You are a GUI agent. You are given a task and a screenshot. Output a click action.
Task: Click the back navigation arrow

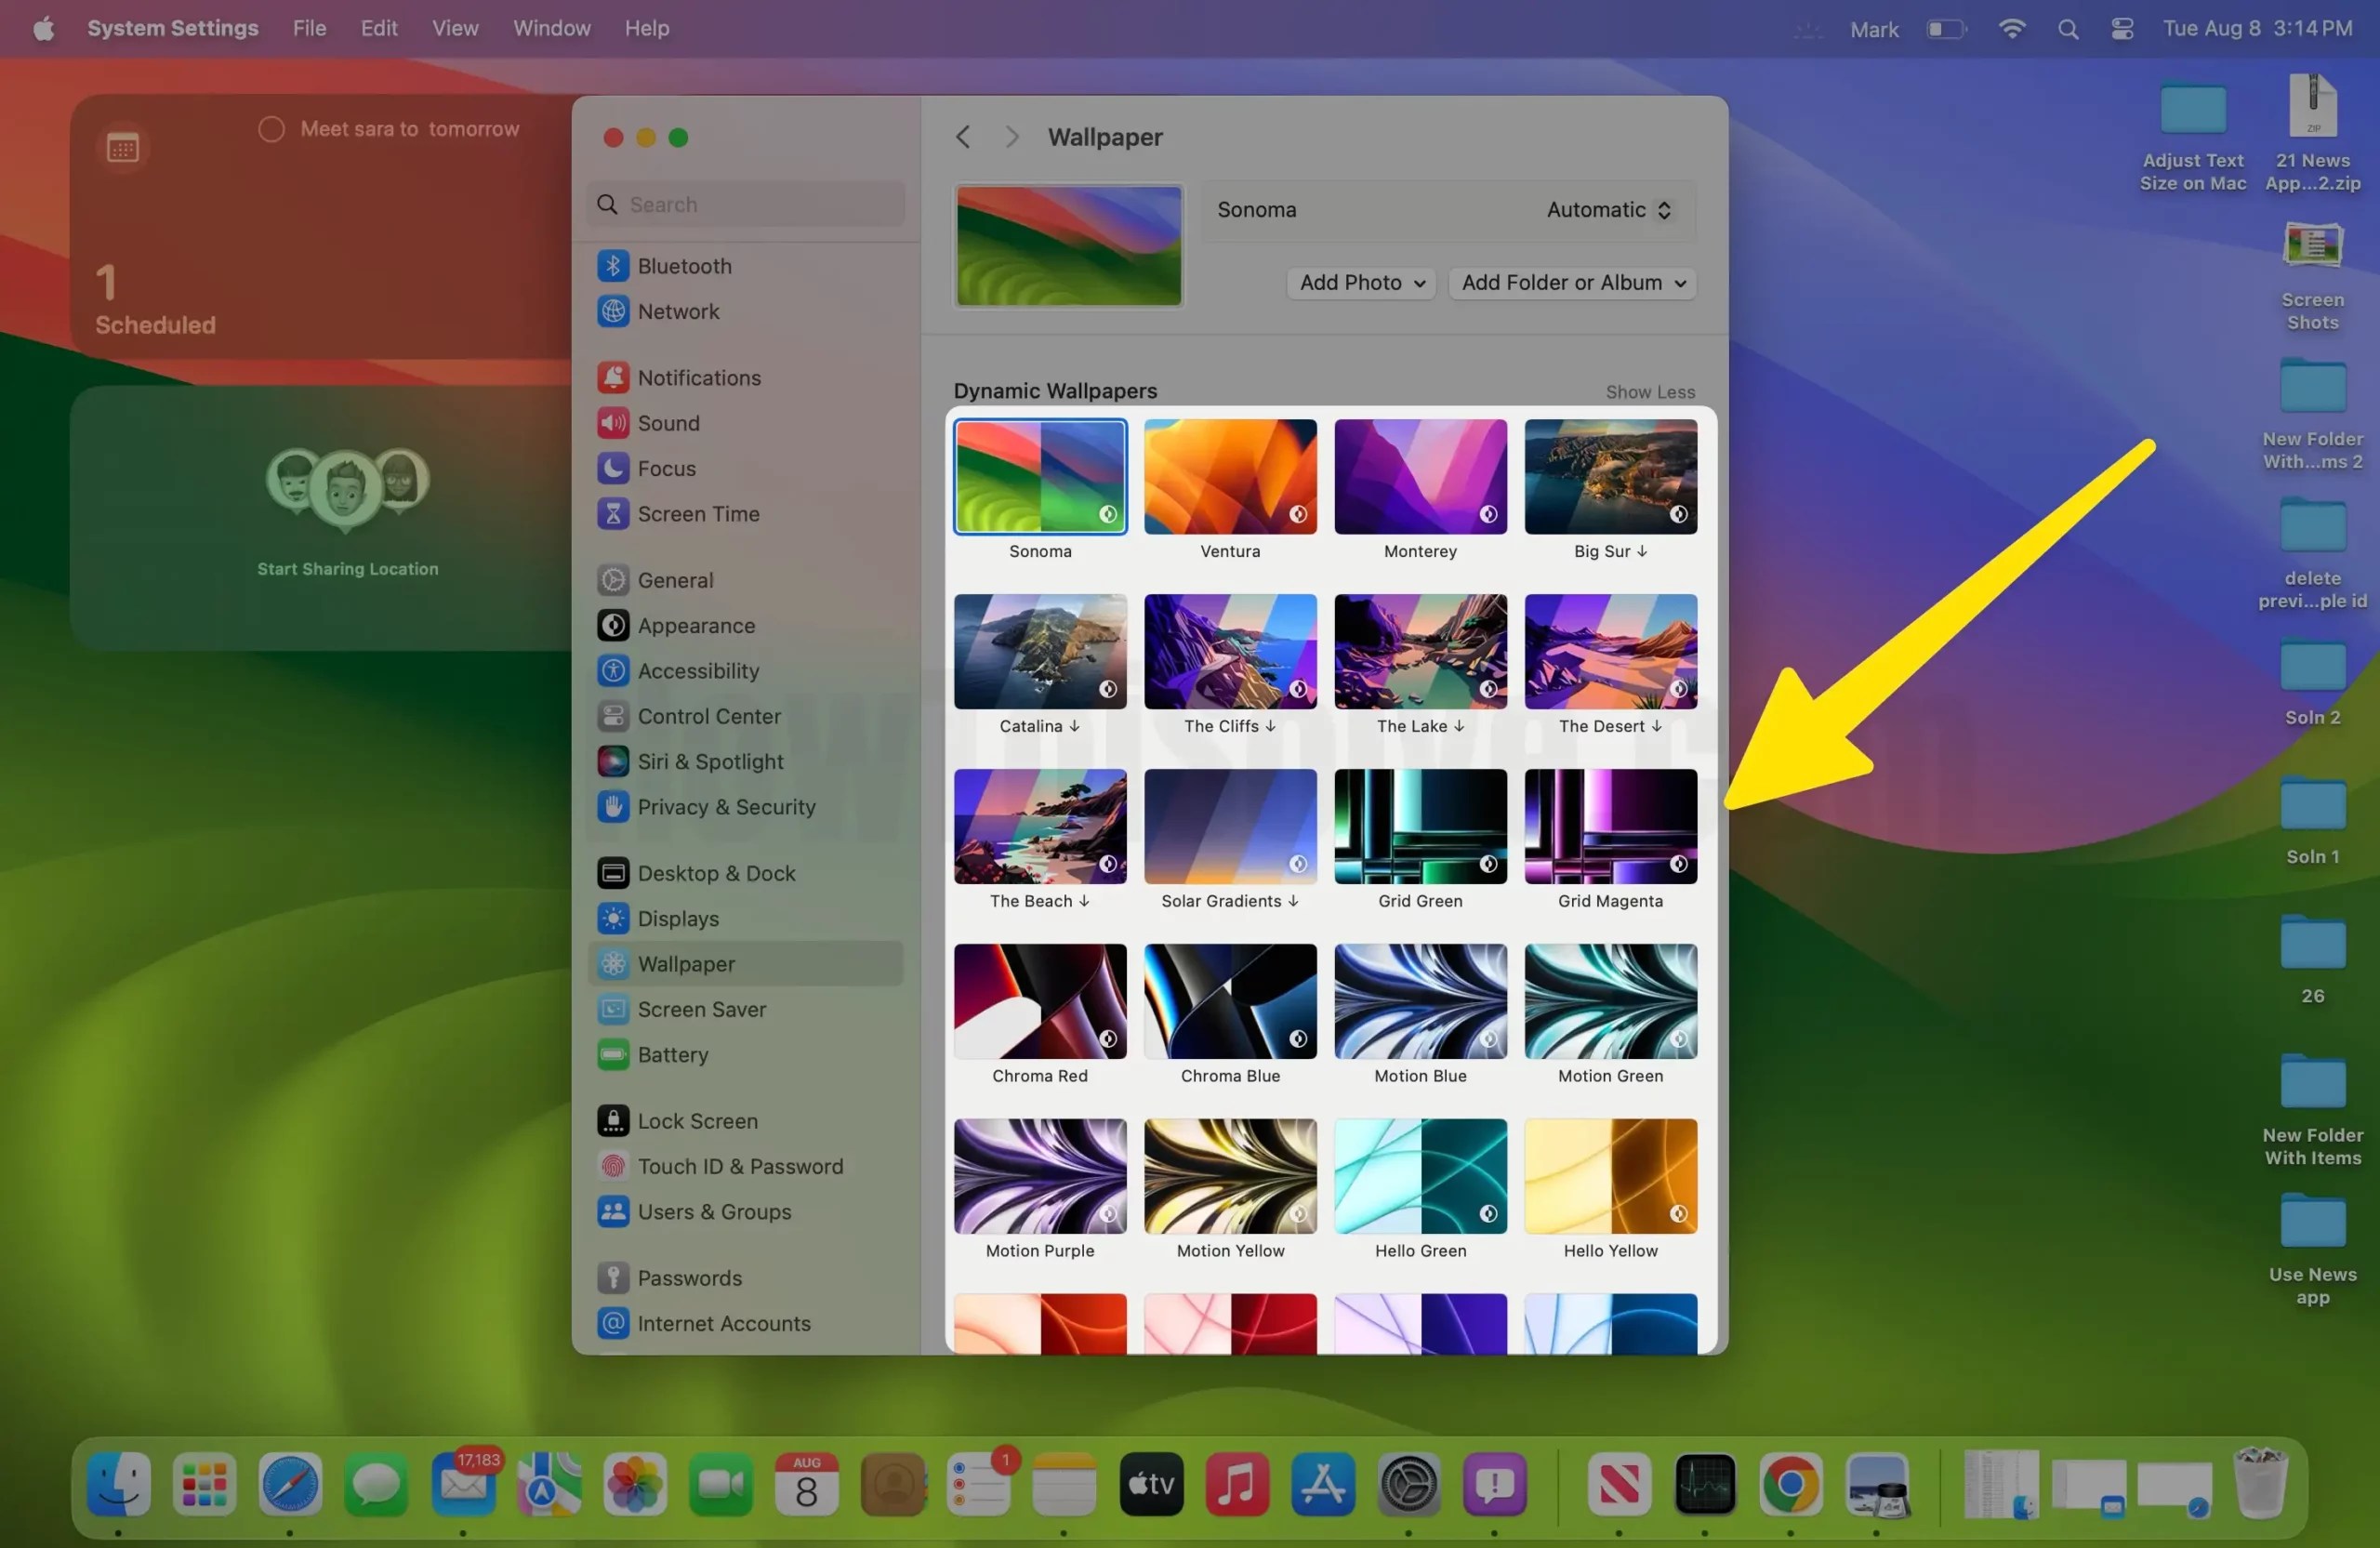point(963,136)
